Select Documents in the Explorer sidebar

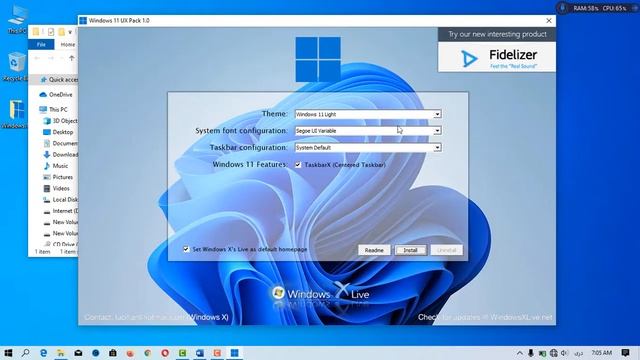pos(60,143)
